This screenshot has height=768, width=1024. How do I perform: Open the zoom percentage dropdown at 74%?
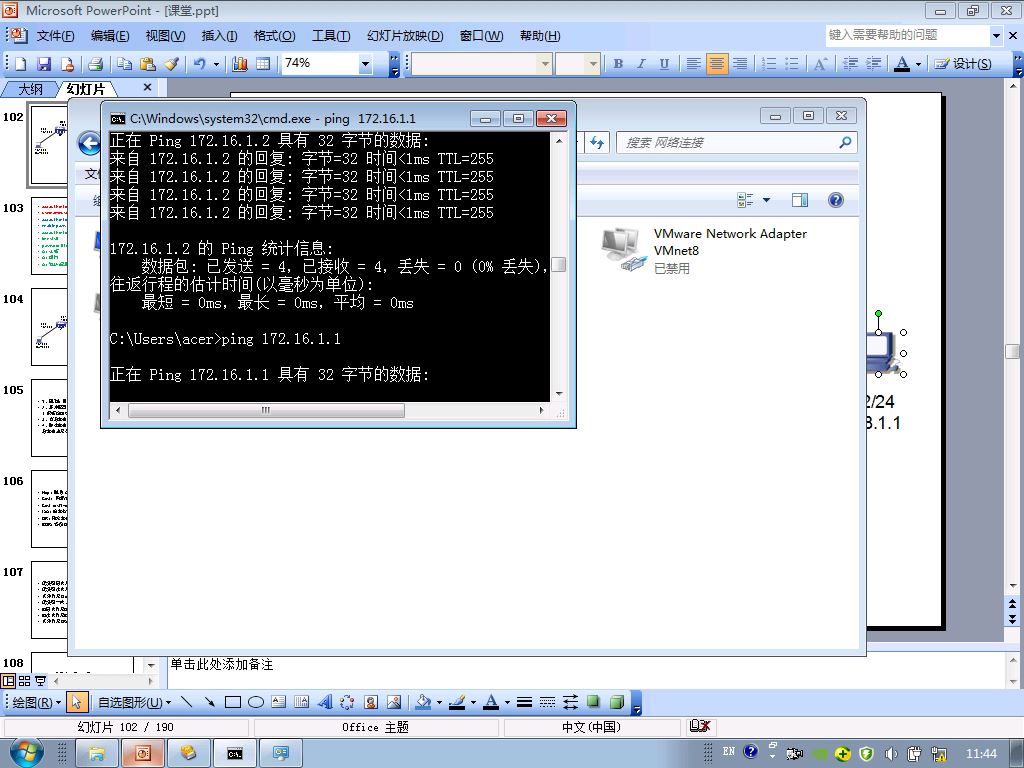(x=366, y=63)
